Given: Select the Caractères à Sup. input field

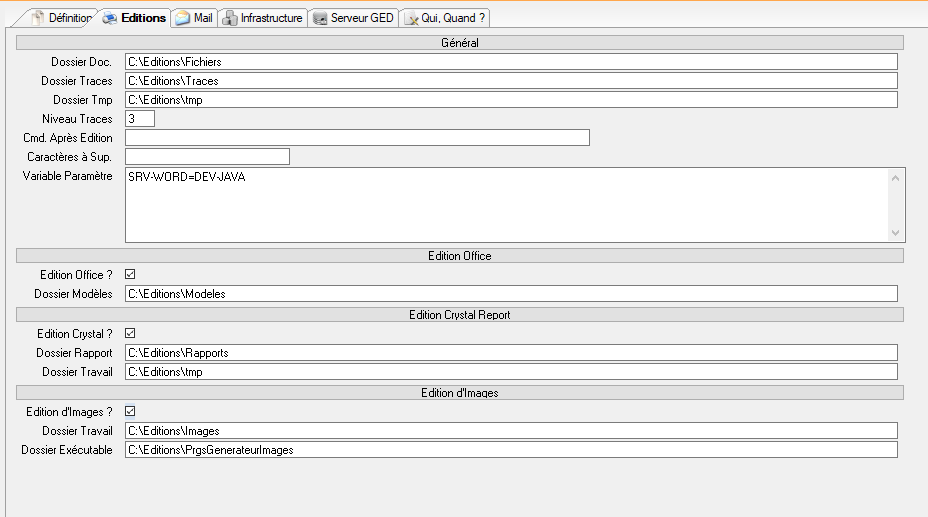Looking at the screenshot, I should pyautogui.click(x=207, y=157).
